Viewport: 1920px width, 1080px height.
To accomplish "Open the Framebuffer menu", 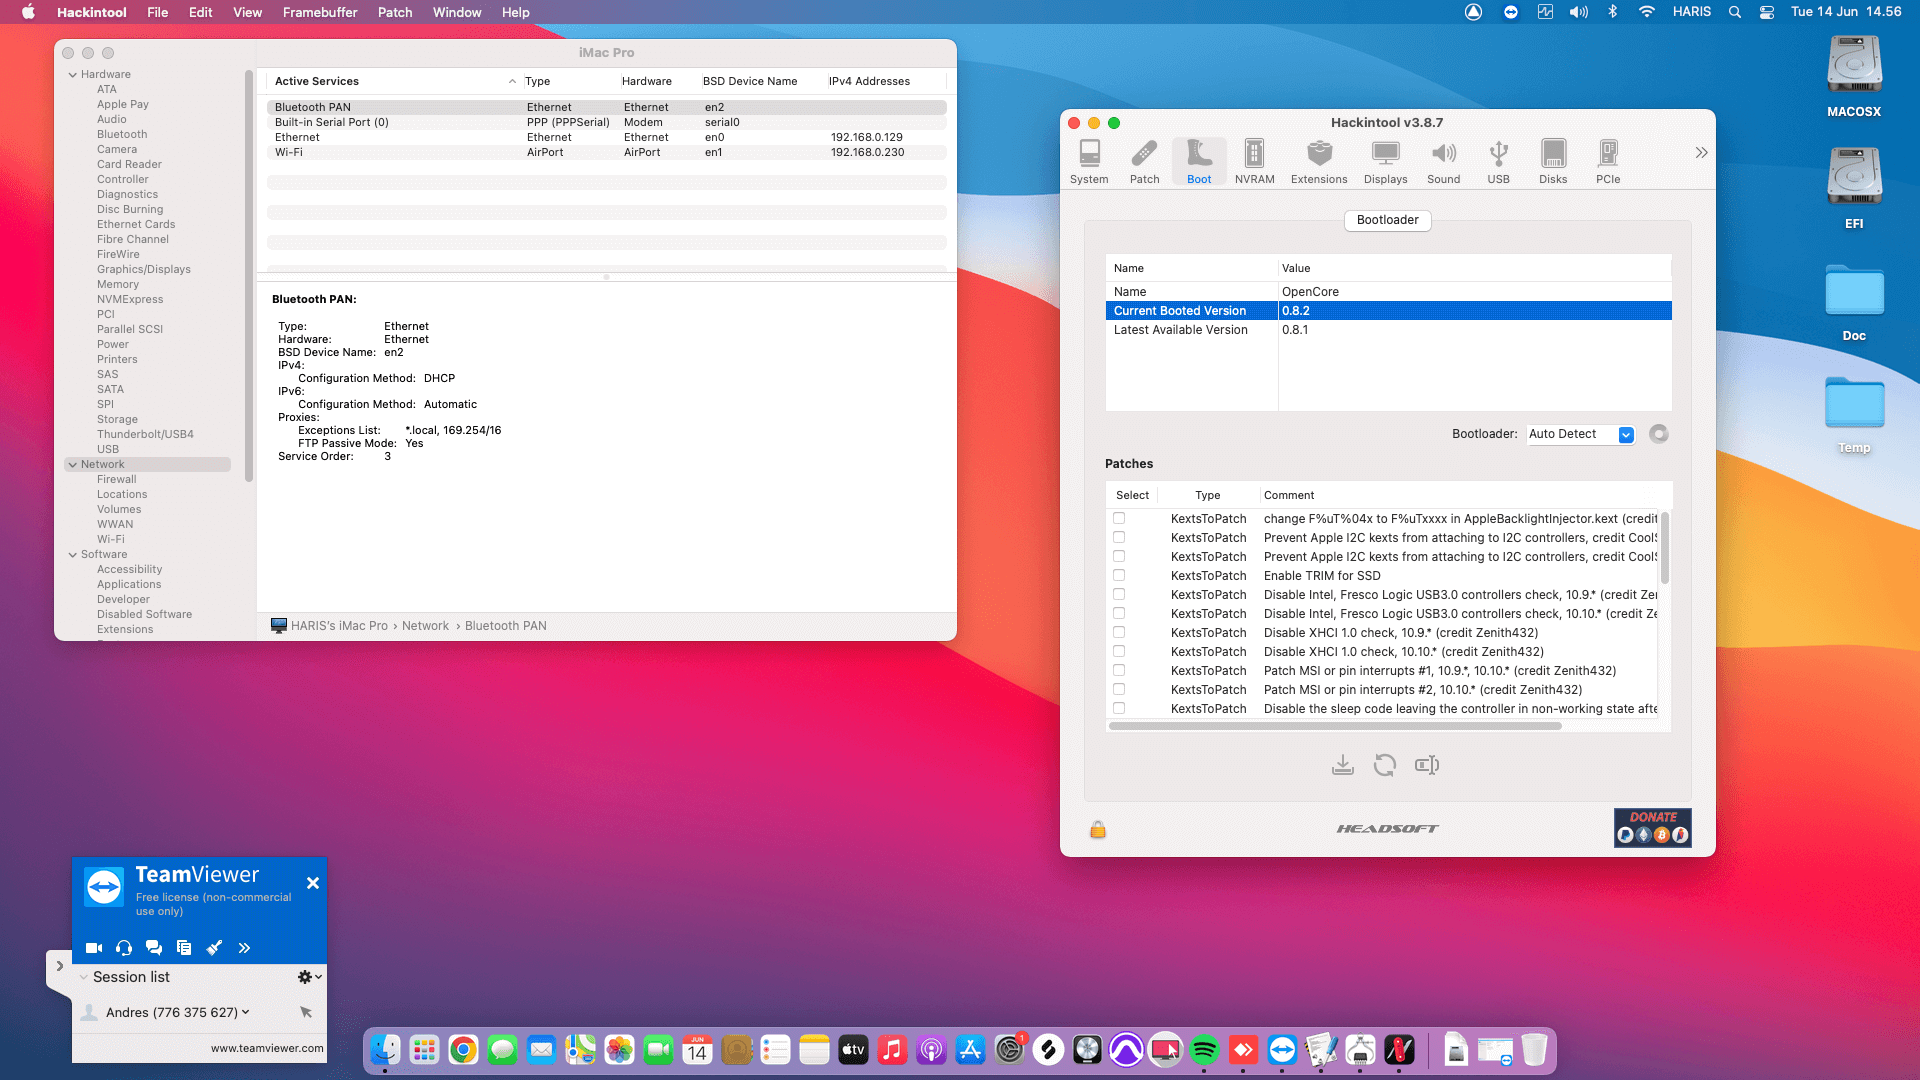I will (x=319, y=12).
